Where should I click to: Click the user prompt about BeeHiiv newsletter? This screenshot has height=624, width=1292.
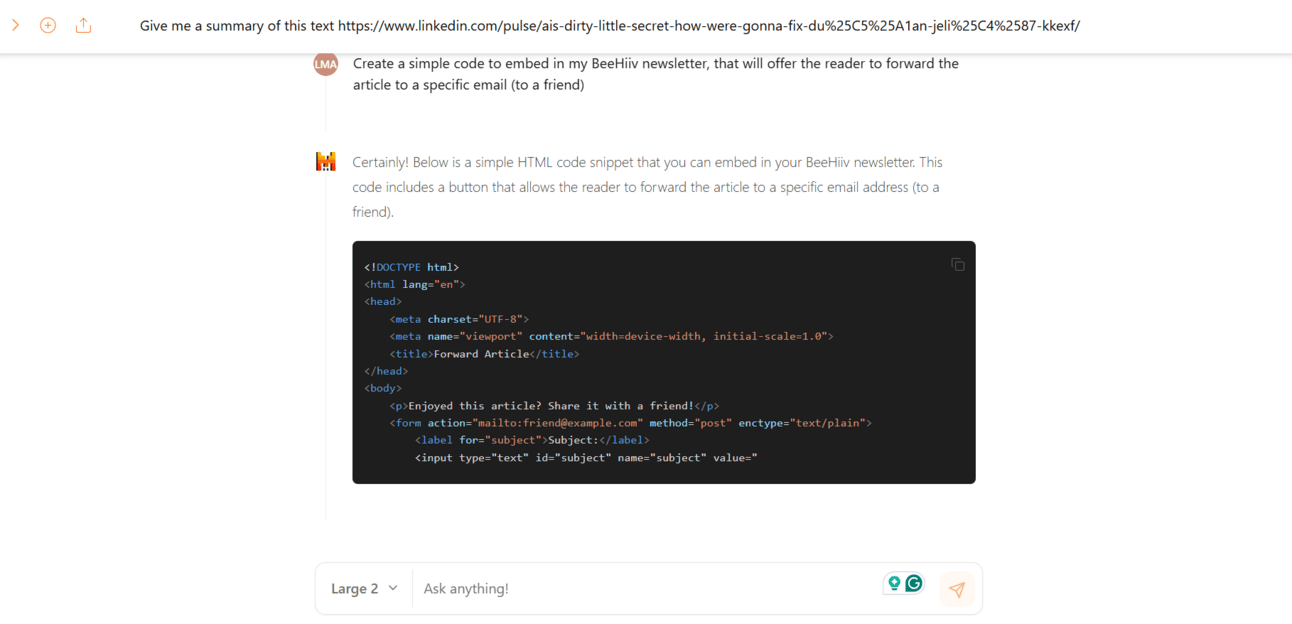[x=656, y=74]
